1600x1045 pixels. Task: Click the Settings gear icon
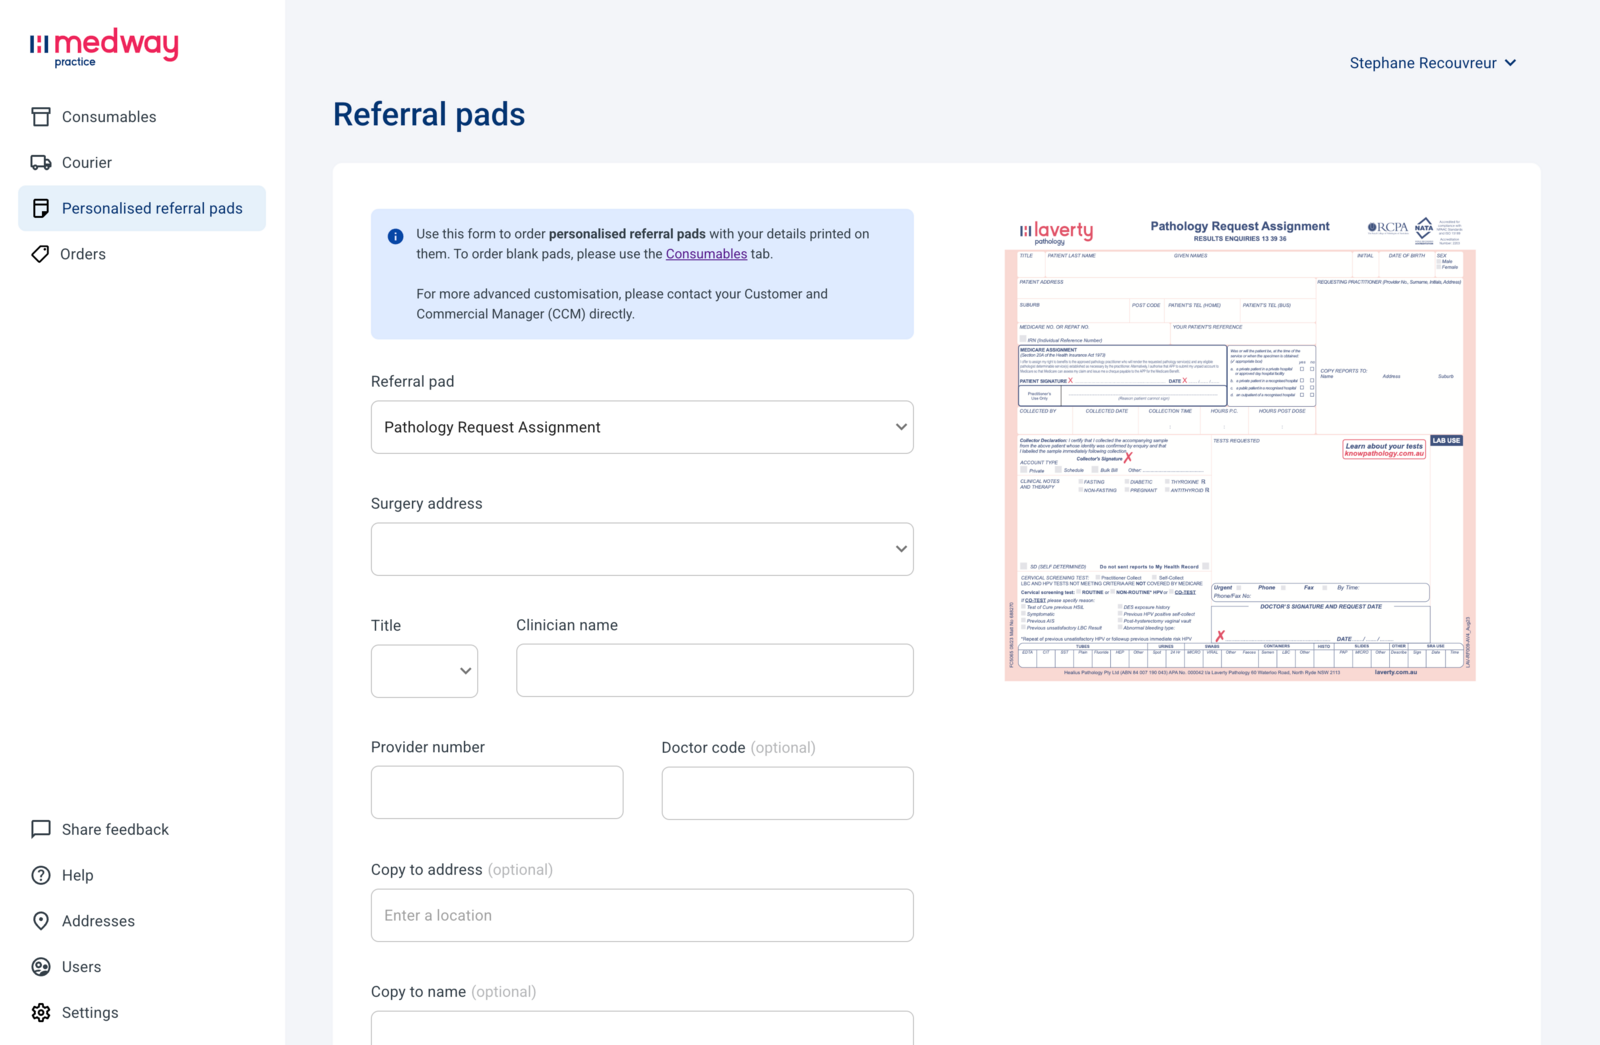tap(41, 1012)
